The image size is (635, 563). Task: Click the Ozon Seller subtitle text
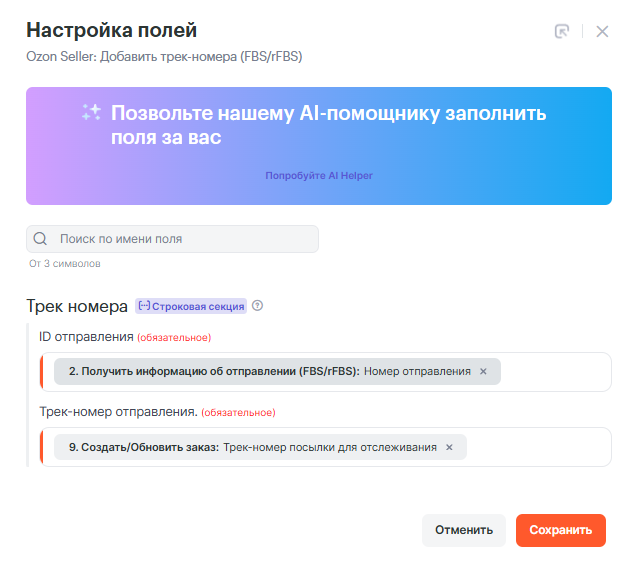(x=164, y=57)
